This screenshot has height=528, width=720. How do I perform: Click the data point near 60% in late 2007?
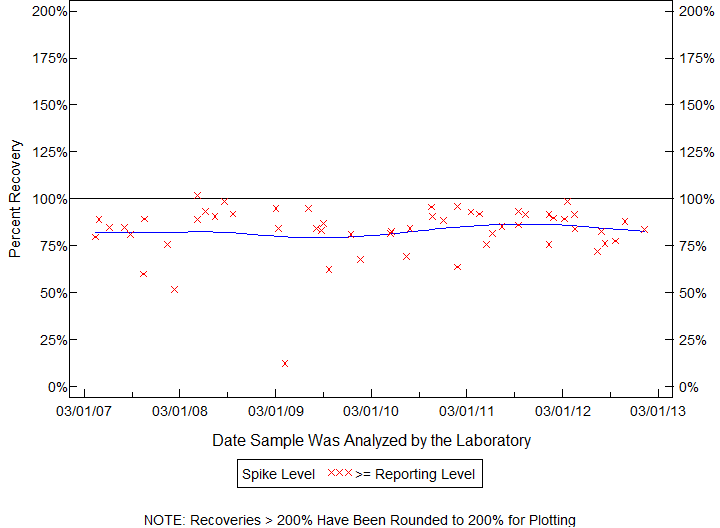point(143,274)
